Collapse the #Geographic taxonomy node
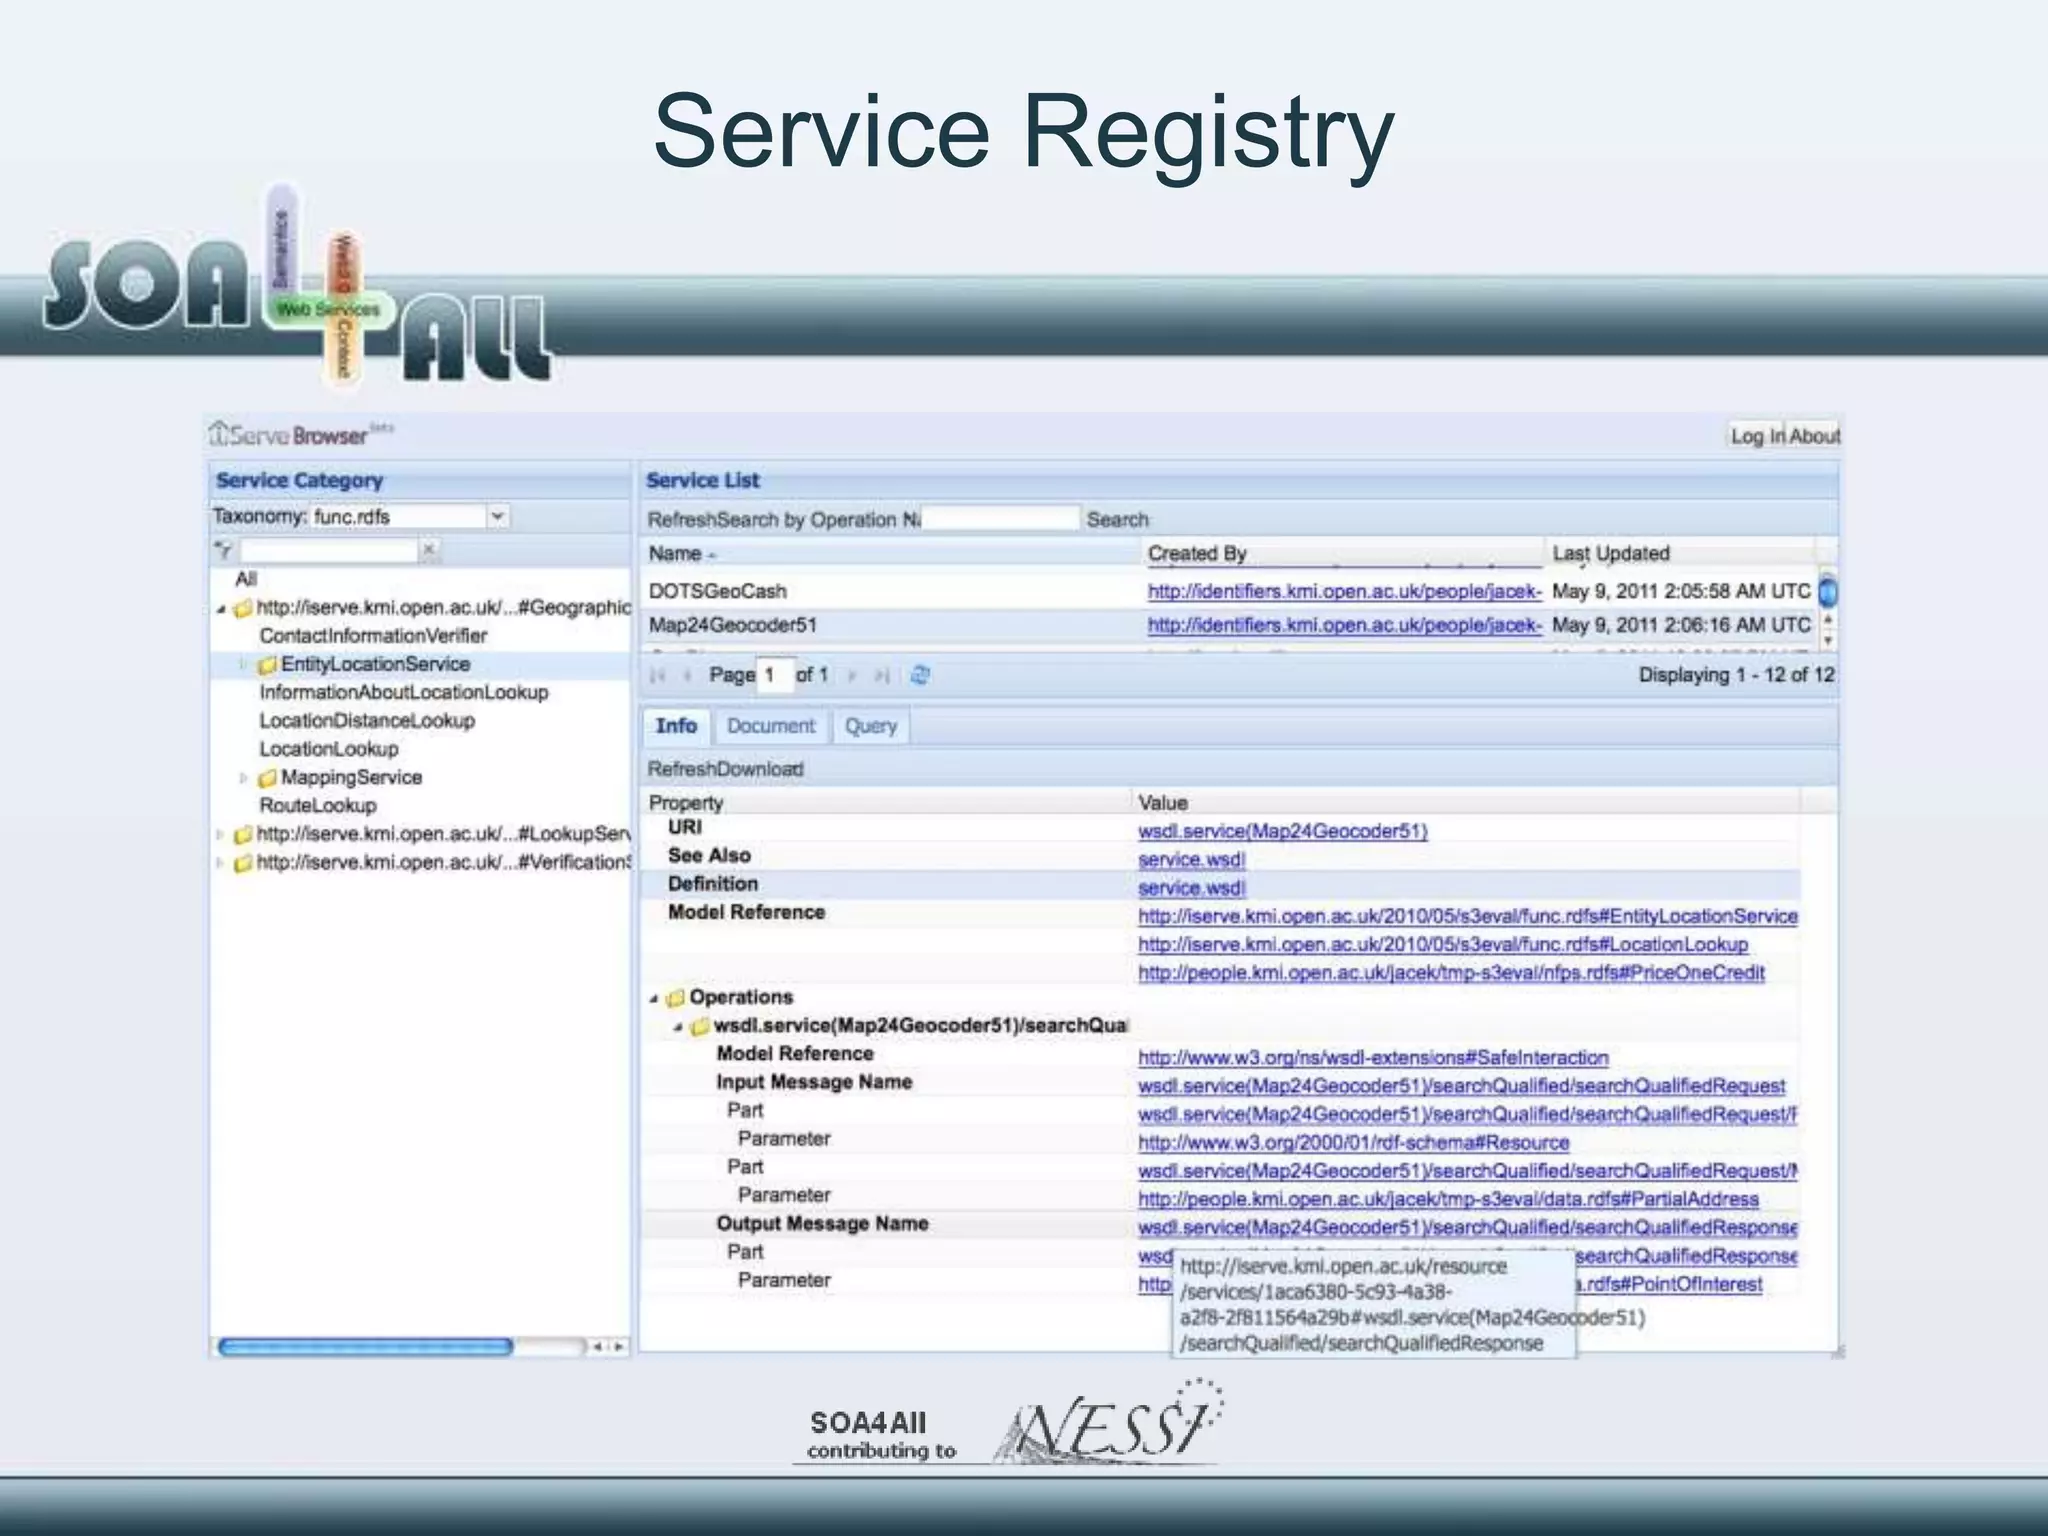 point(221,609)
